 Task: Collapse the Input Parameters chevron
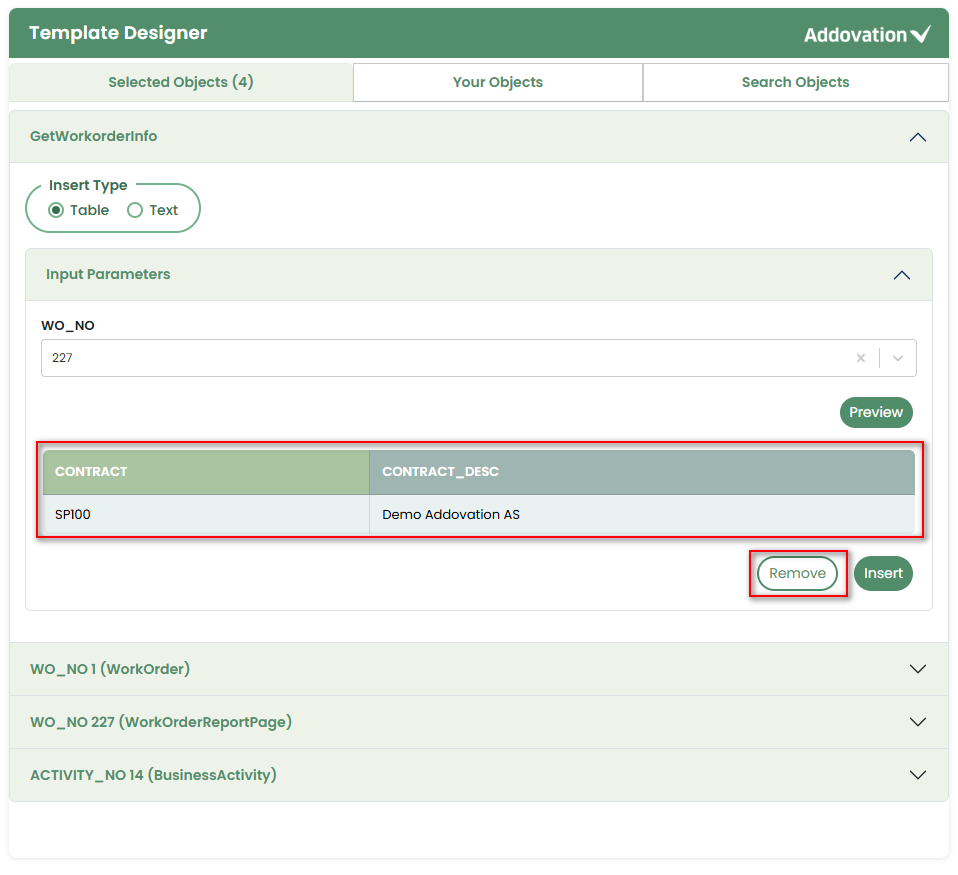click(x=901, y=275)
